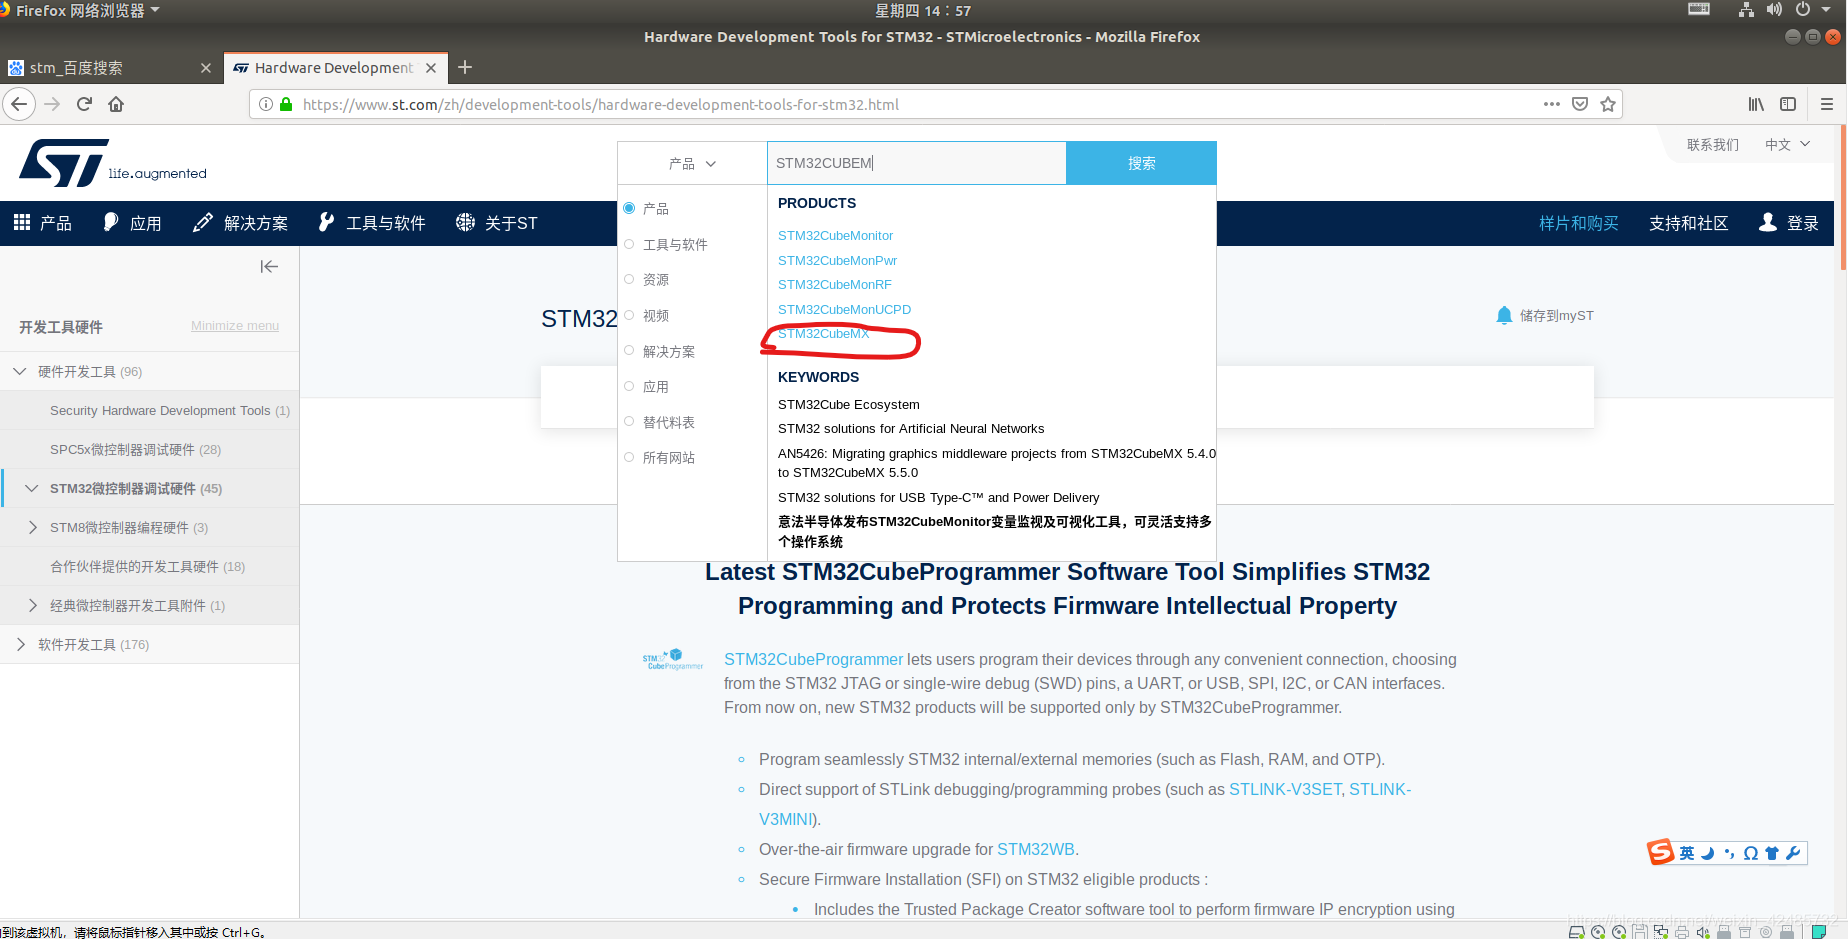Image resolution: width=1848 pixels, height=939 pixels.
Task: Collapse sidebar with arrow-to-bar icon
Action: 269,266
